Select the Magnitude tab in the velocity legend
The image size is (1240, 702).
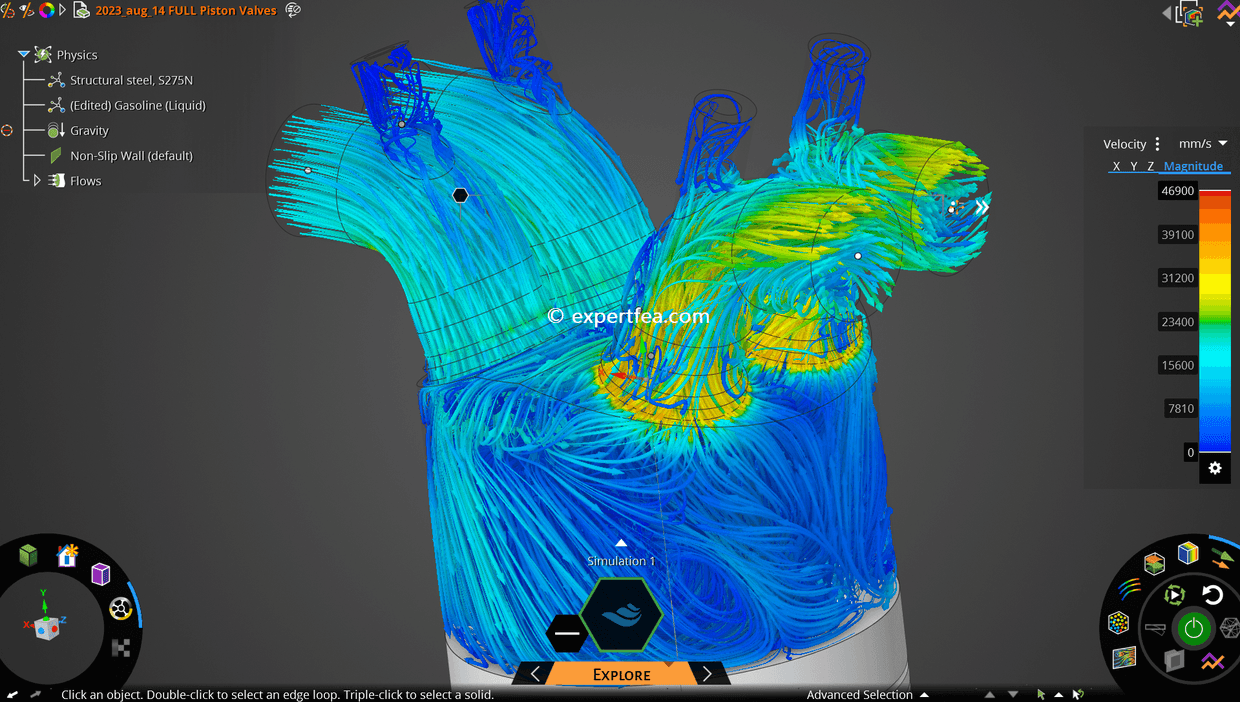click(x=1194, y=166)
